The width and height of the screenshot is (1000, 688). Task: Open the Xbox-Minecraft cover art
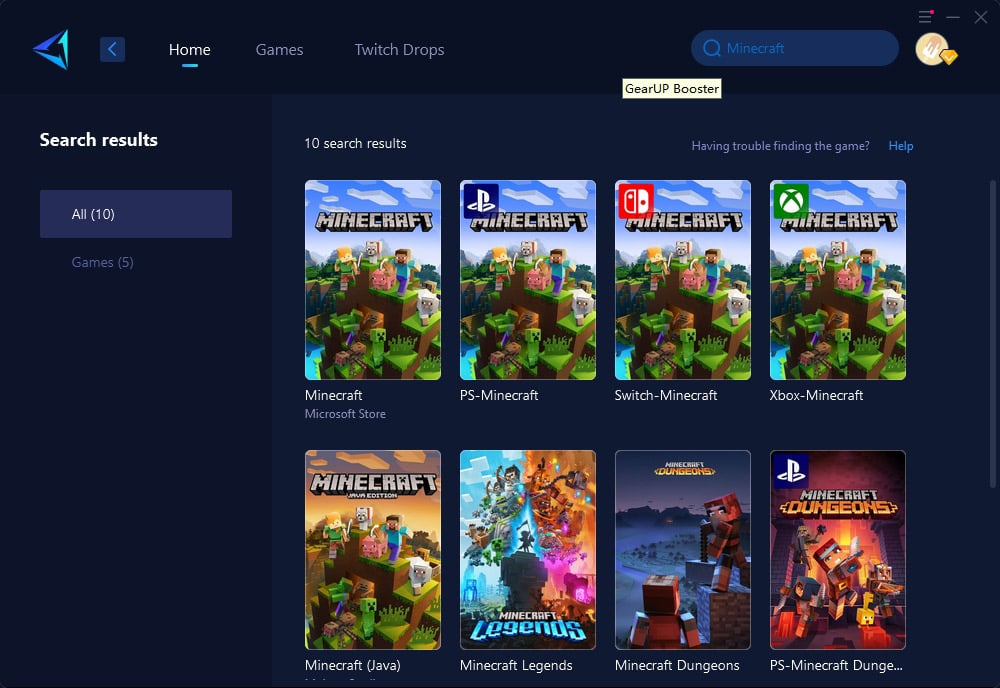coord(837,280)
